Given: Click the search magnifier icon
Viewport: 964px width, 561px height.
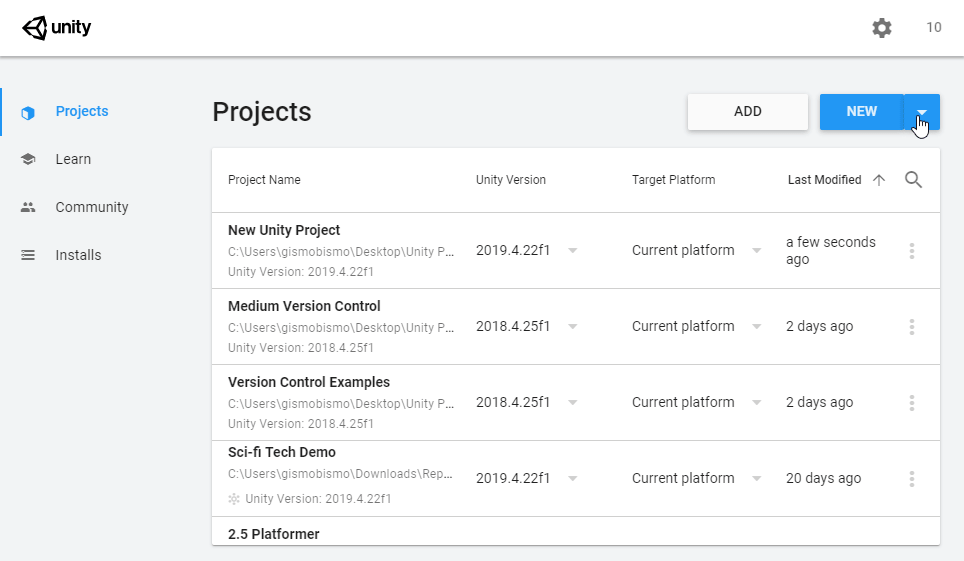Looking at the screenshot, I should [913, 180].
